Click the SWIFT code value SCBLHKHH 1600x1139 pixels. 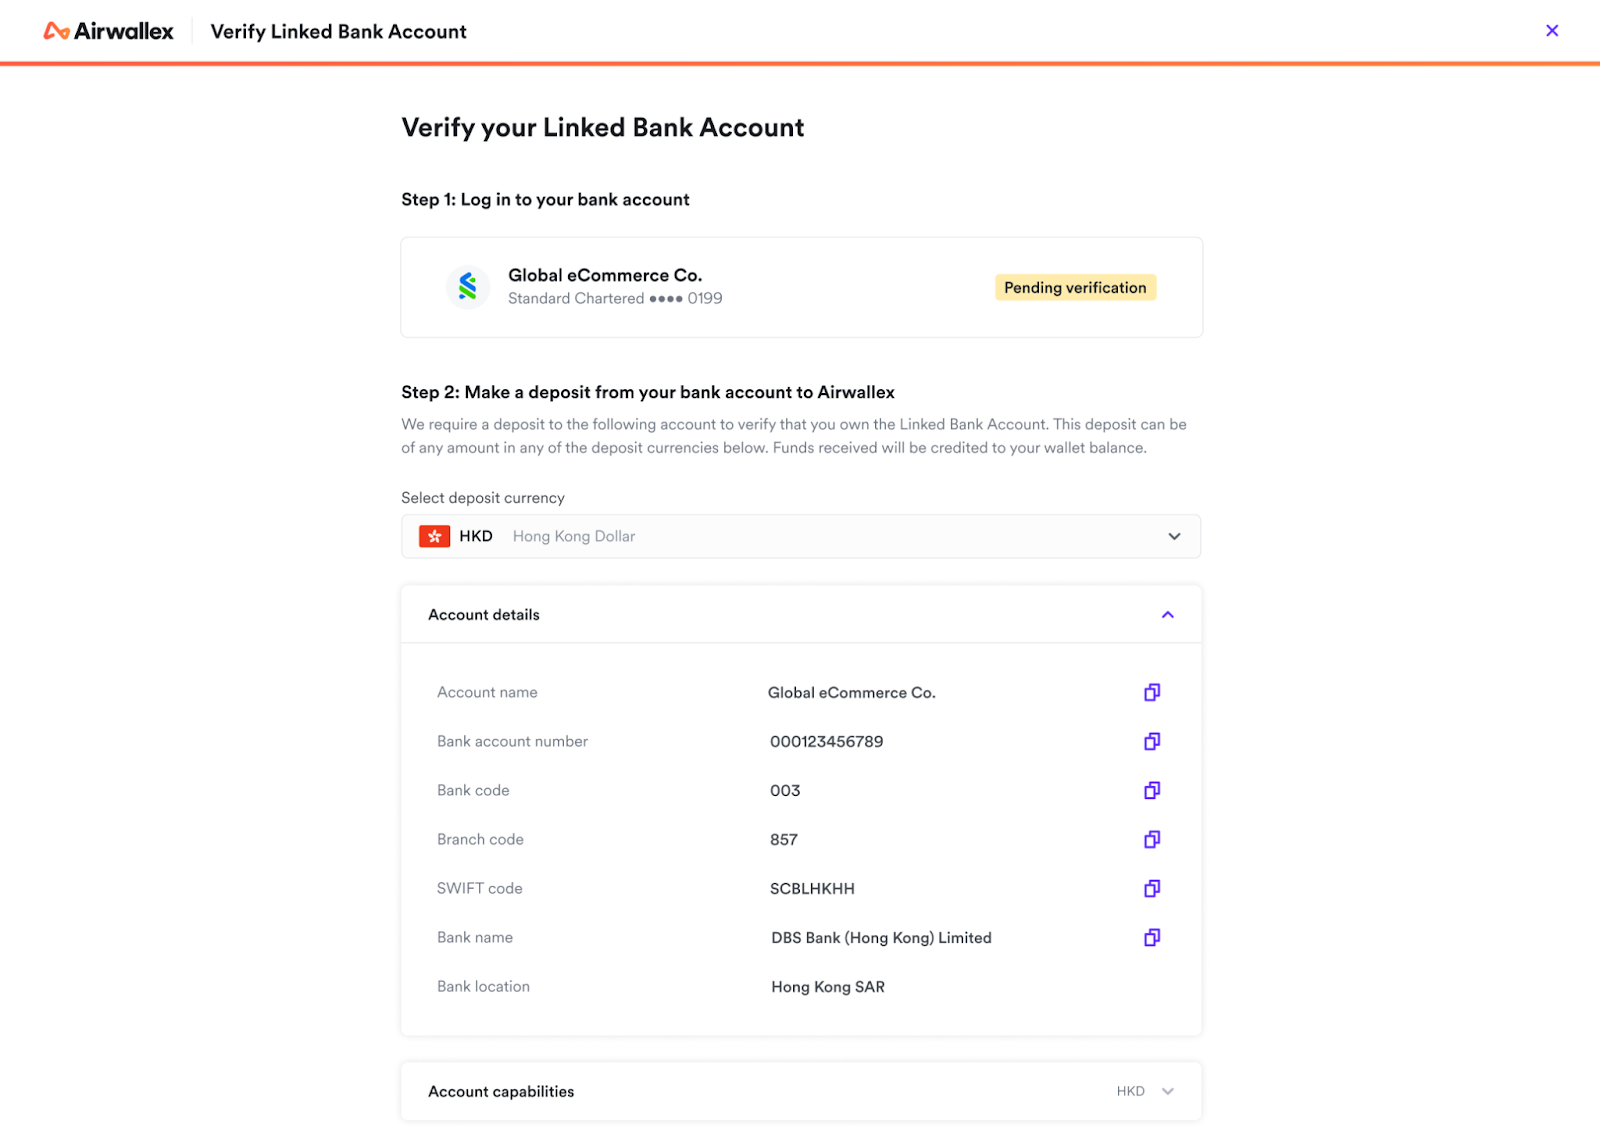tap(812, 888)
